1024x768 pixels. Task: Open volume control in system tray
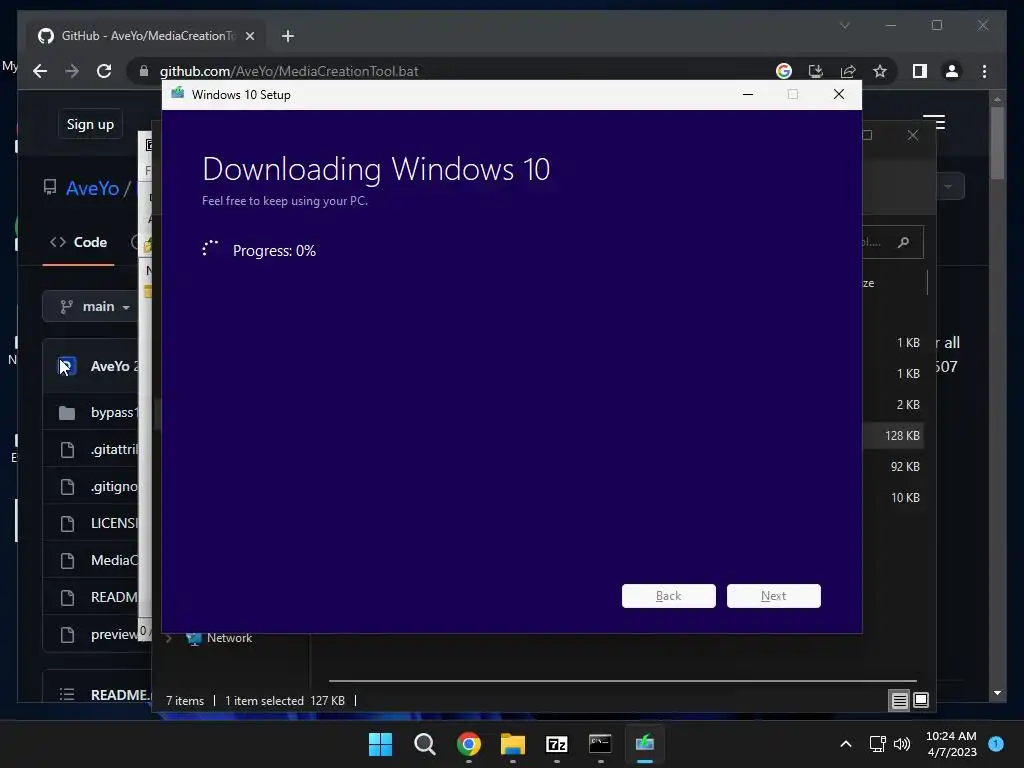pyautogui.click(x=902, y=744)
